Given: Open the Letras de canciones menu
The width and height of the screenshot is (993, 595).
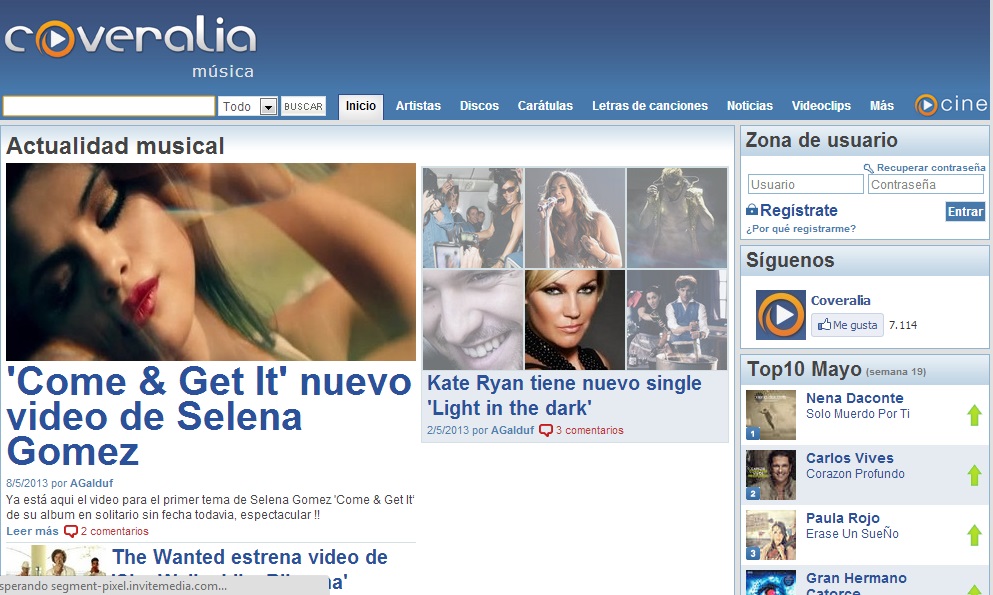Looking at the screenshot, I should (x=649, y=106).
